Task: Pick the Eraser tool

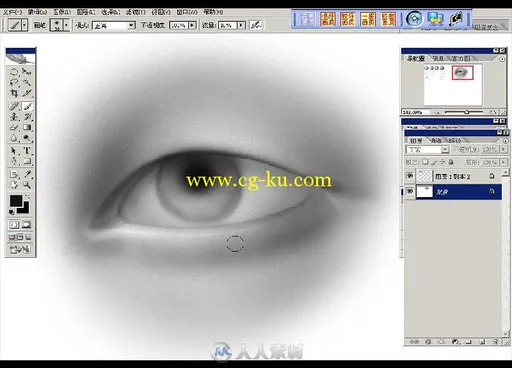Action: pyautogui.click(x=14, y=127)
